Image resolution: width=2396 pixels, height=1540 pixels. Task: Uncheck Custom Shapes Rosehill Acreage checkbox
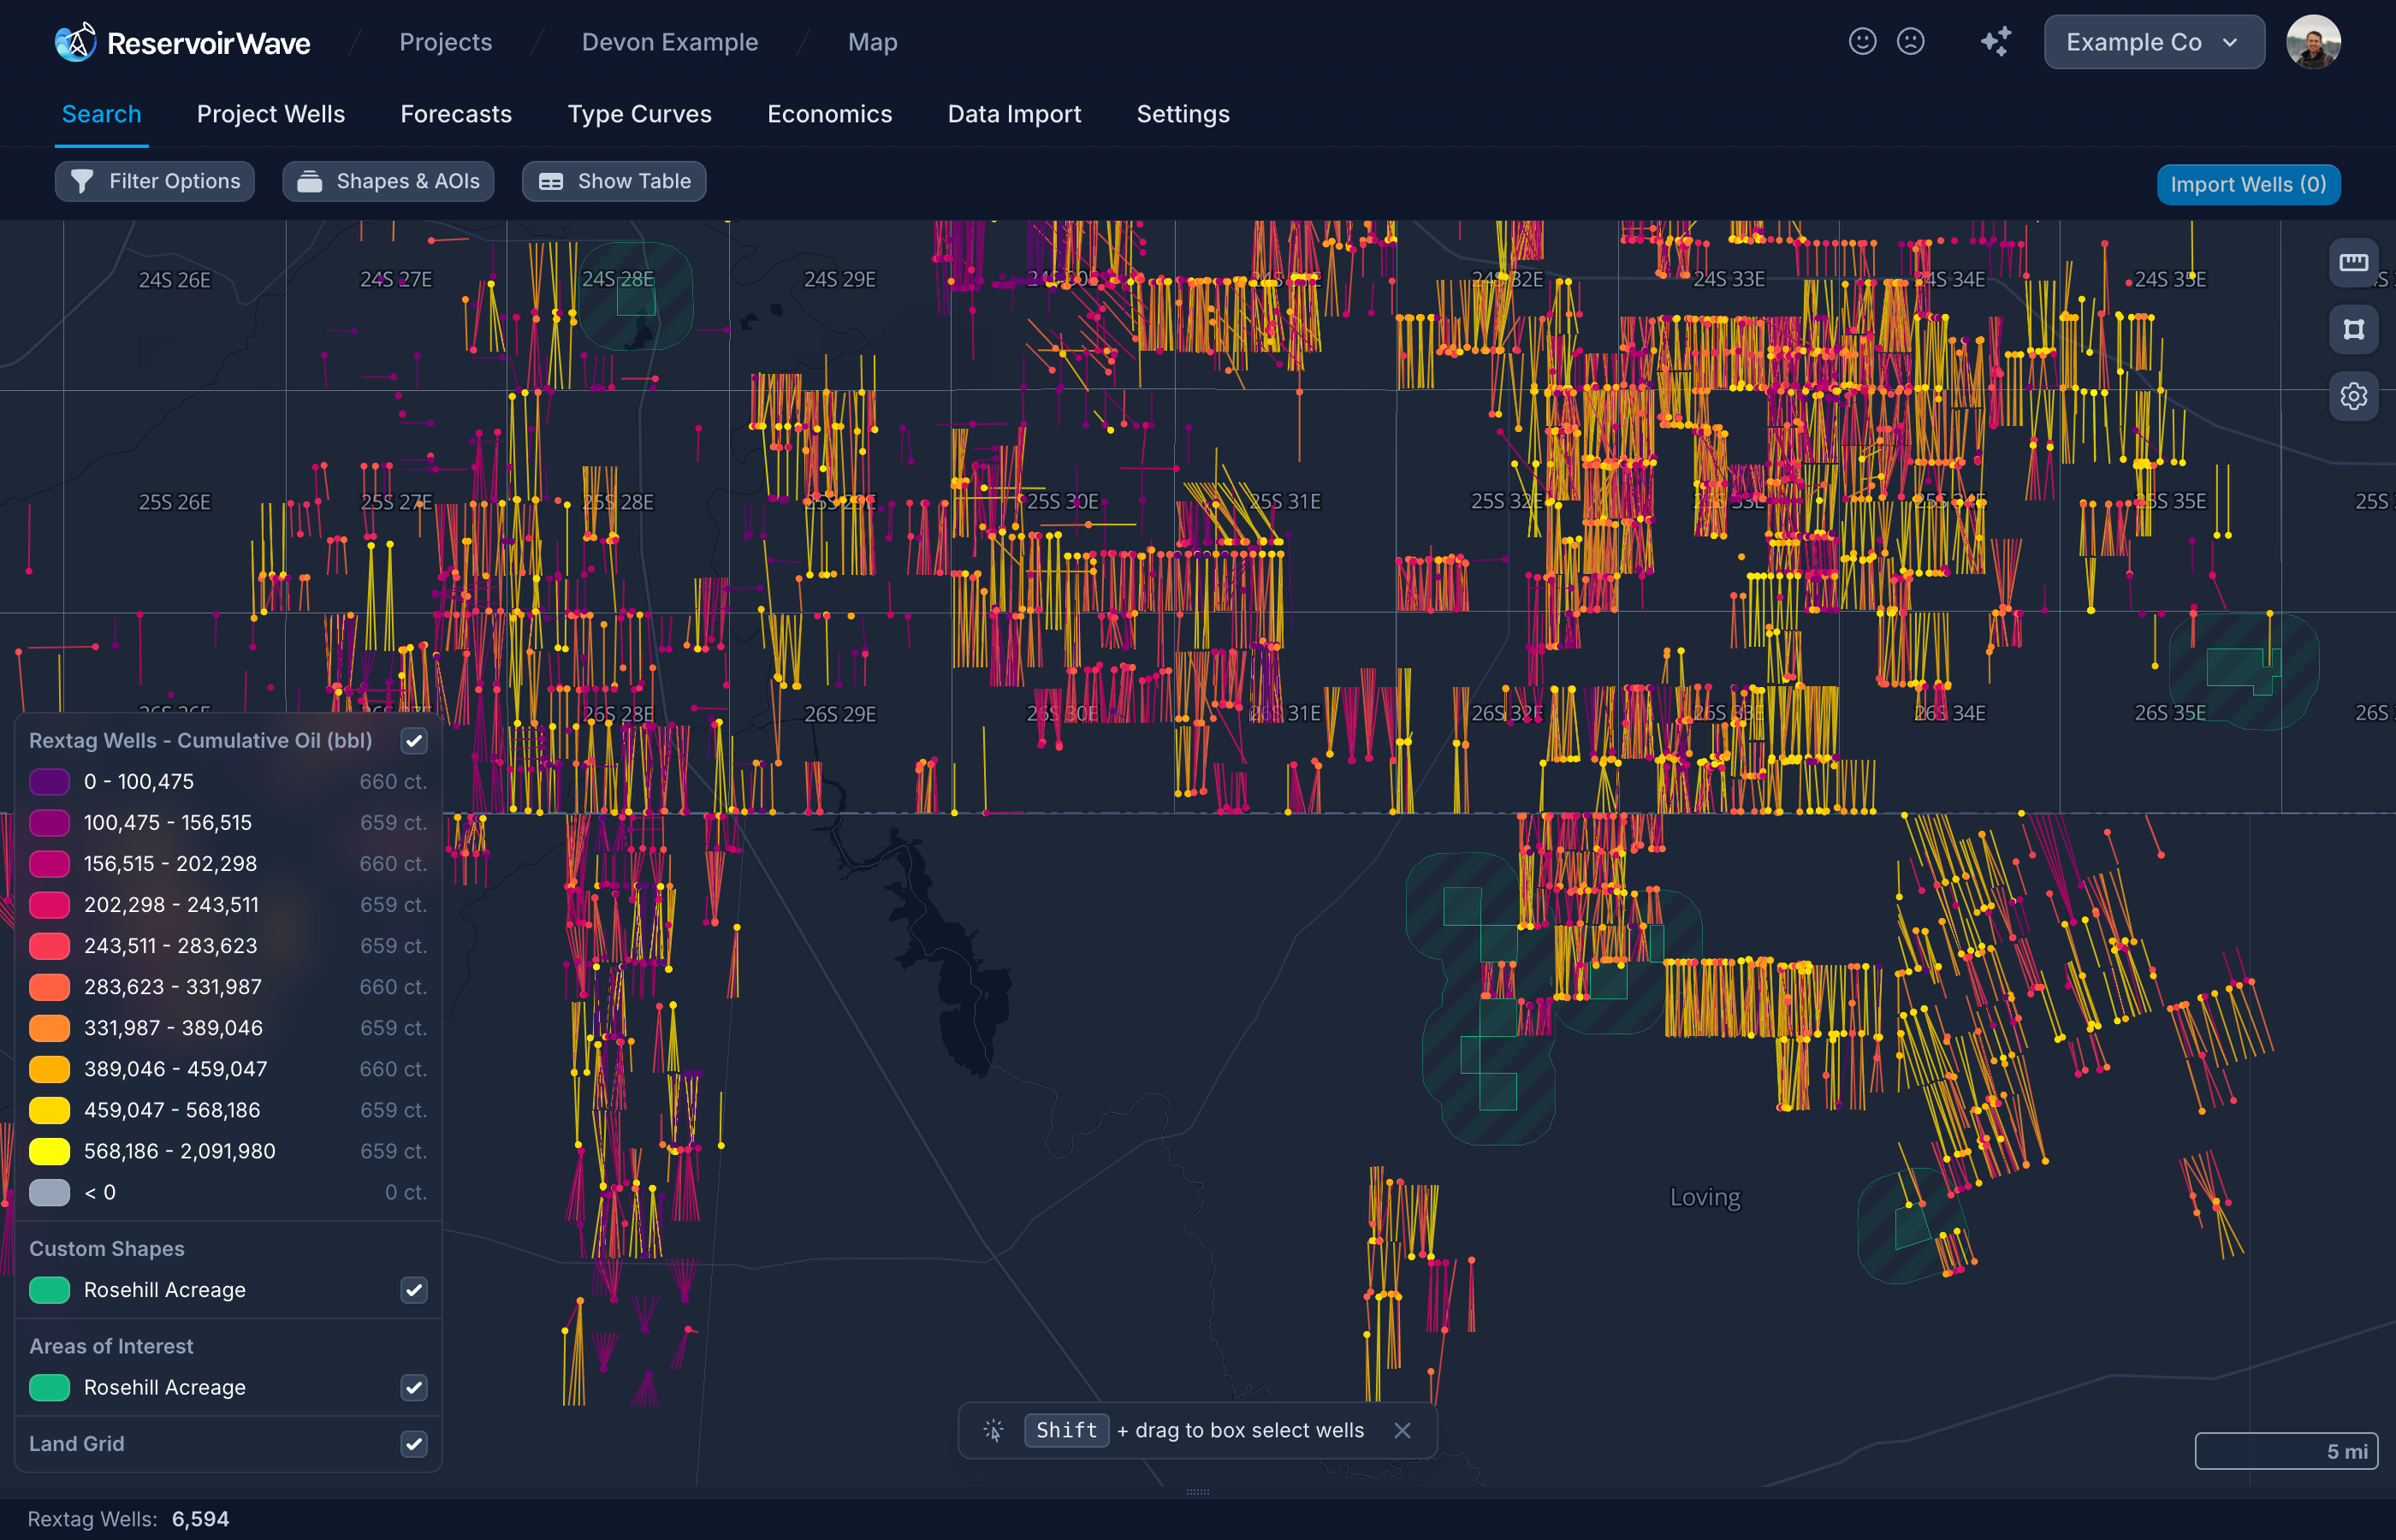[414, 1290]
